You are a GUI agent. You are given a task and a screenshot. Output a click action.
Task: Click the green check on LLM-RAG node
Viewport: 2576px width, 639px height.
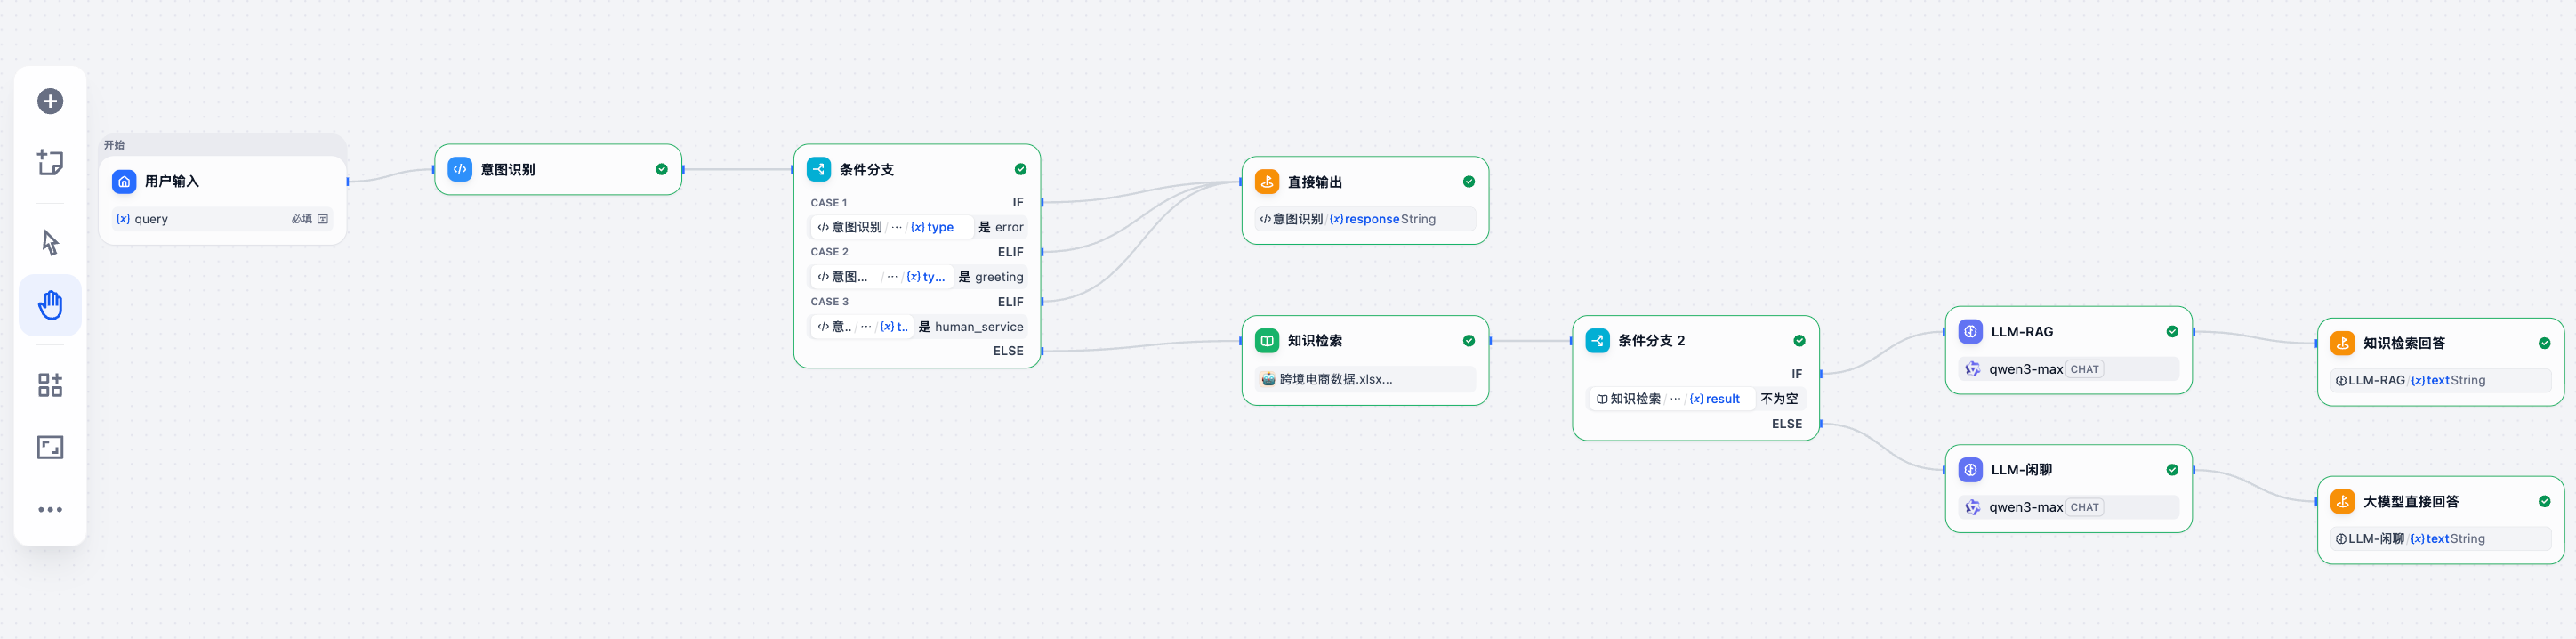[2172, 331]
